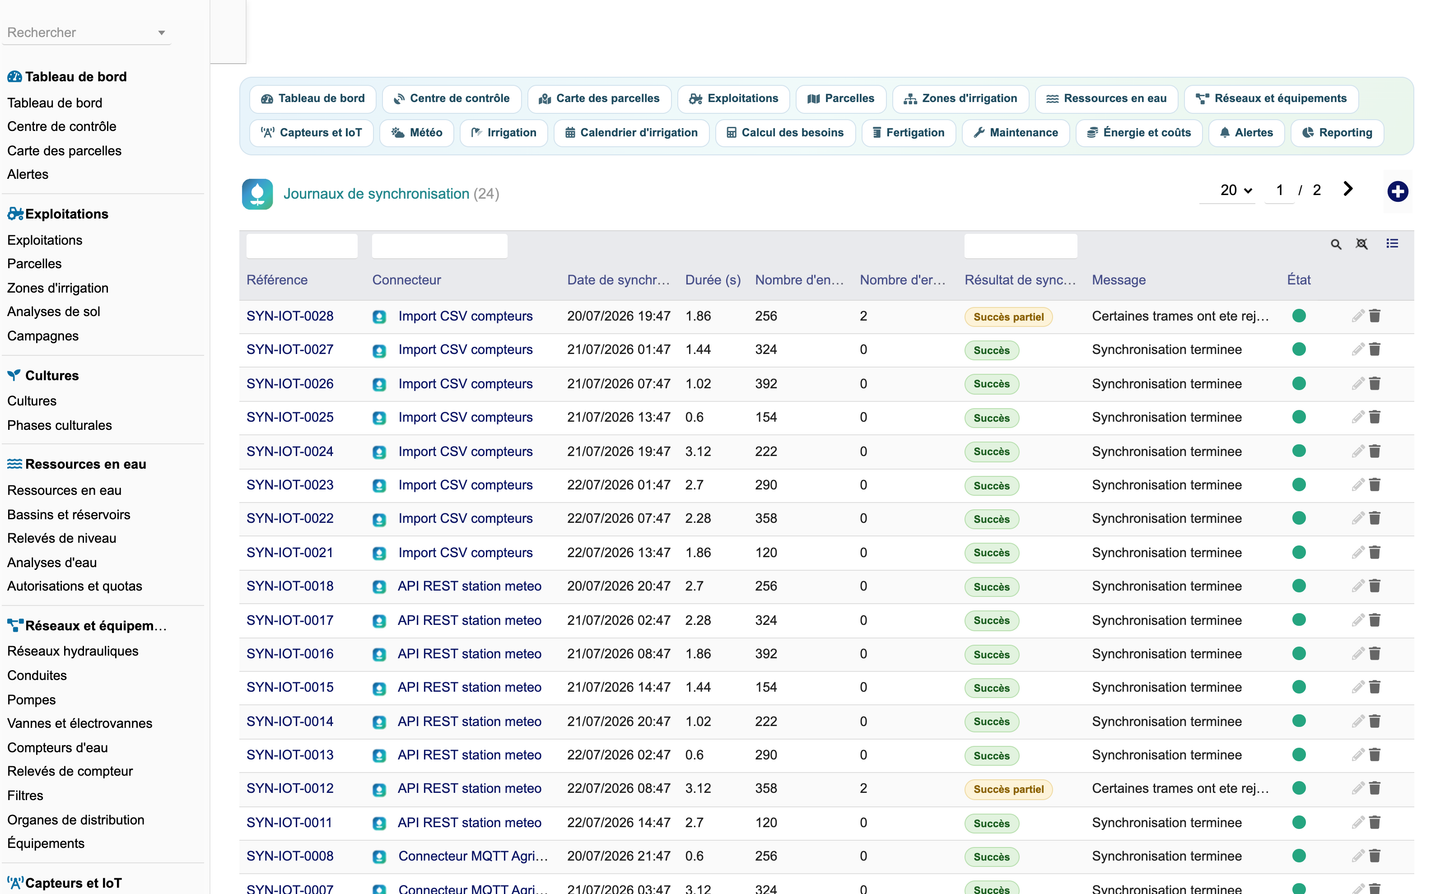Select Zones d'irrigation in sidebar
The width and height of the screenshot is (1445, 894).
click(x=58, y=288)
